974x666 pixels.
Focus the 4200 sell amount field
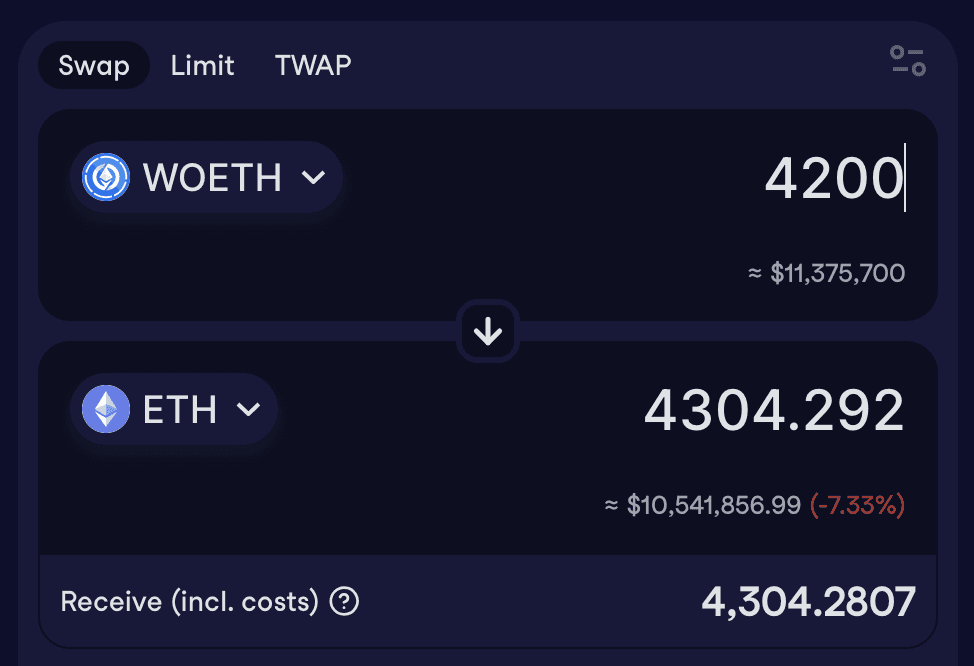(x=833, y=178)
